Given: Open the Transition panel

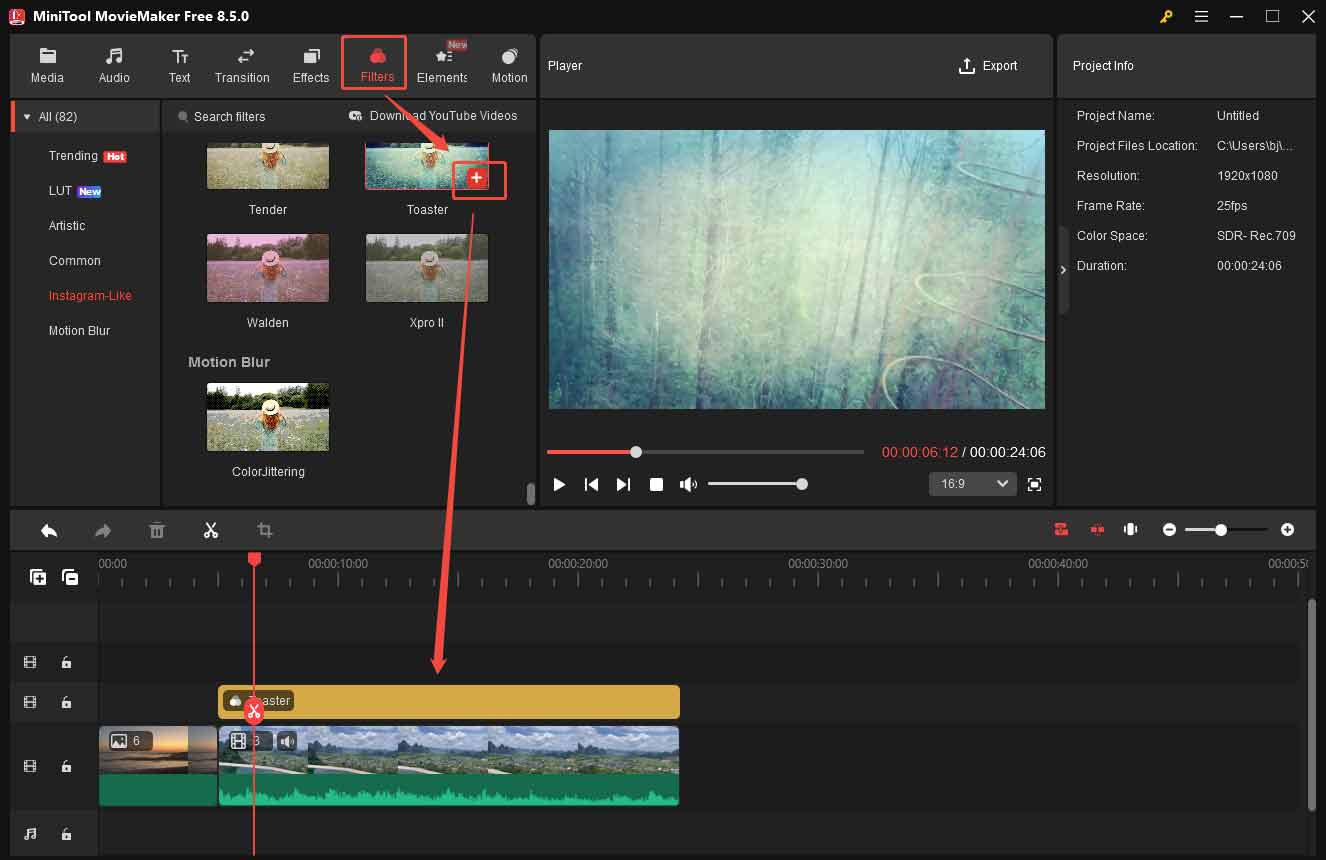Looking at the screenshot, I should pyautogui.click(x=242, y=66).
